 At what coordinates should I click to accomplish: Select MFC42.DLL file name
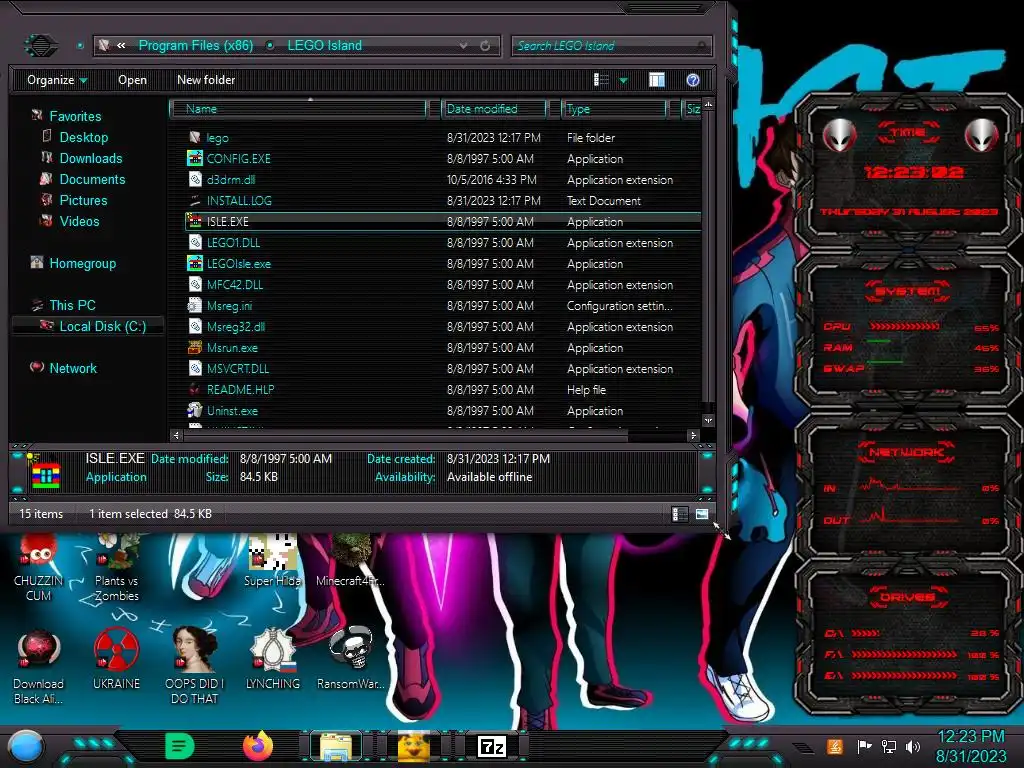pos(235,284)
